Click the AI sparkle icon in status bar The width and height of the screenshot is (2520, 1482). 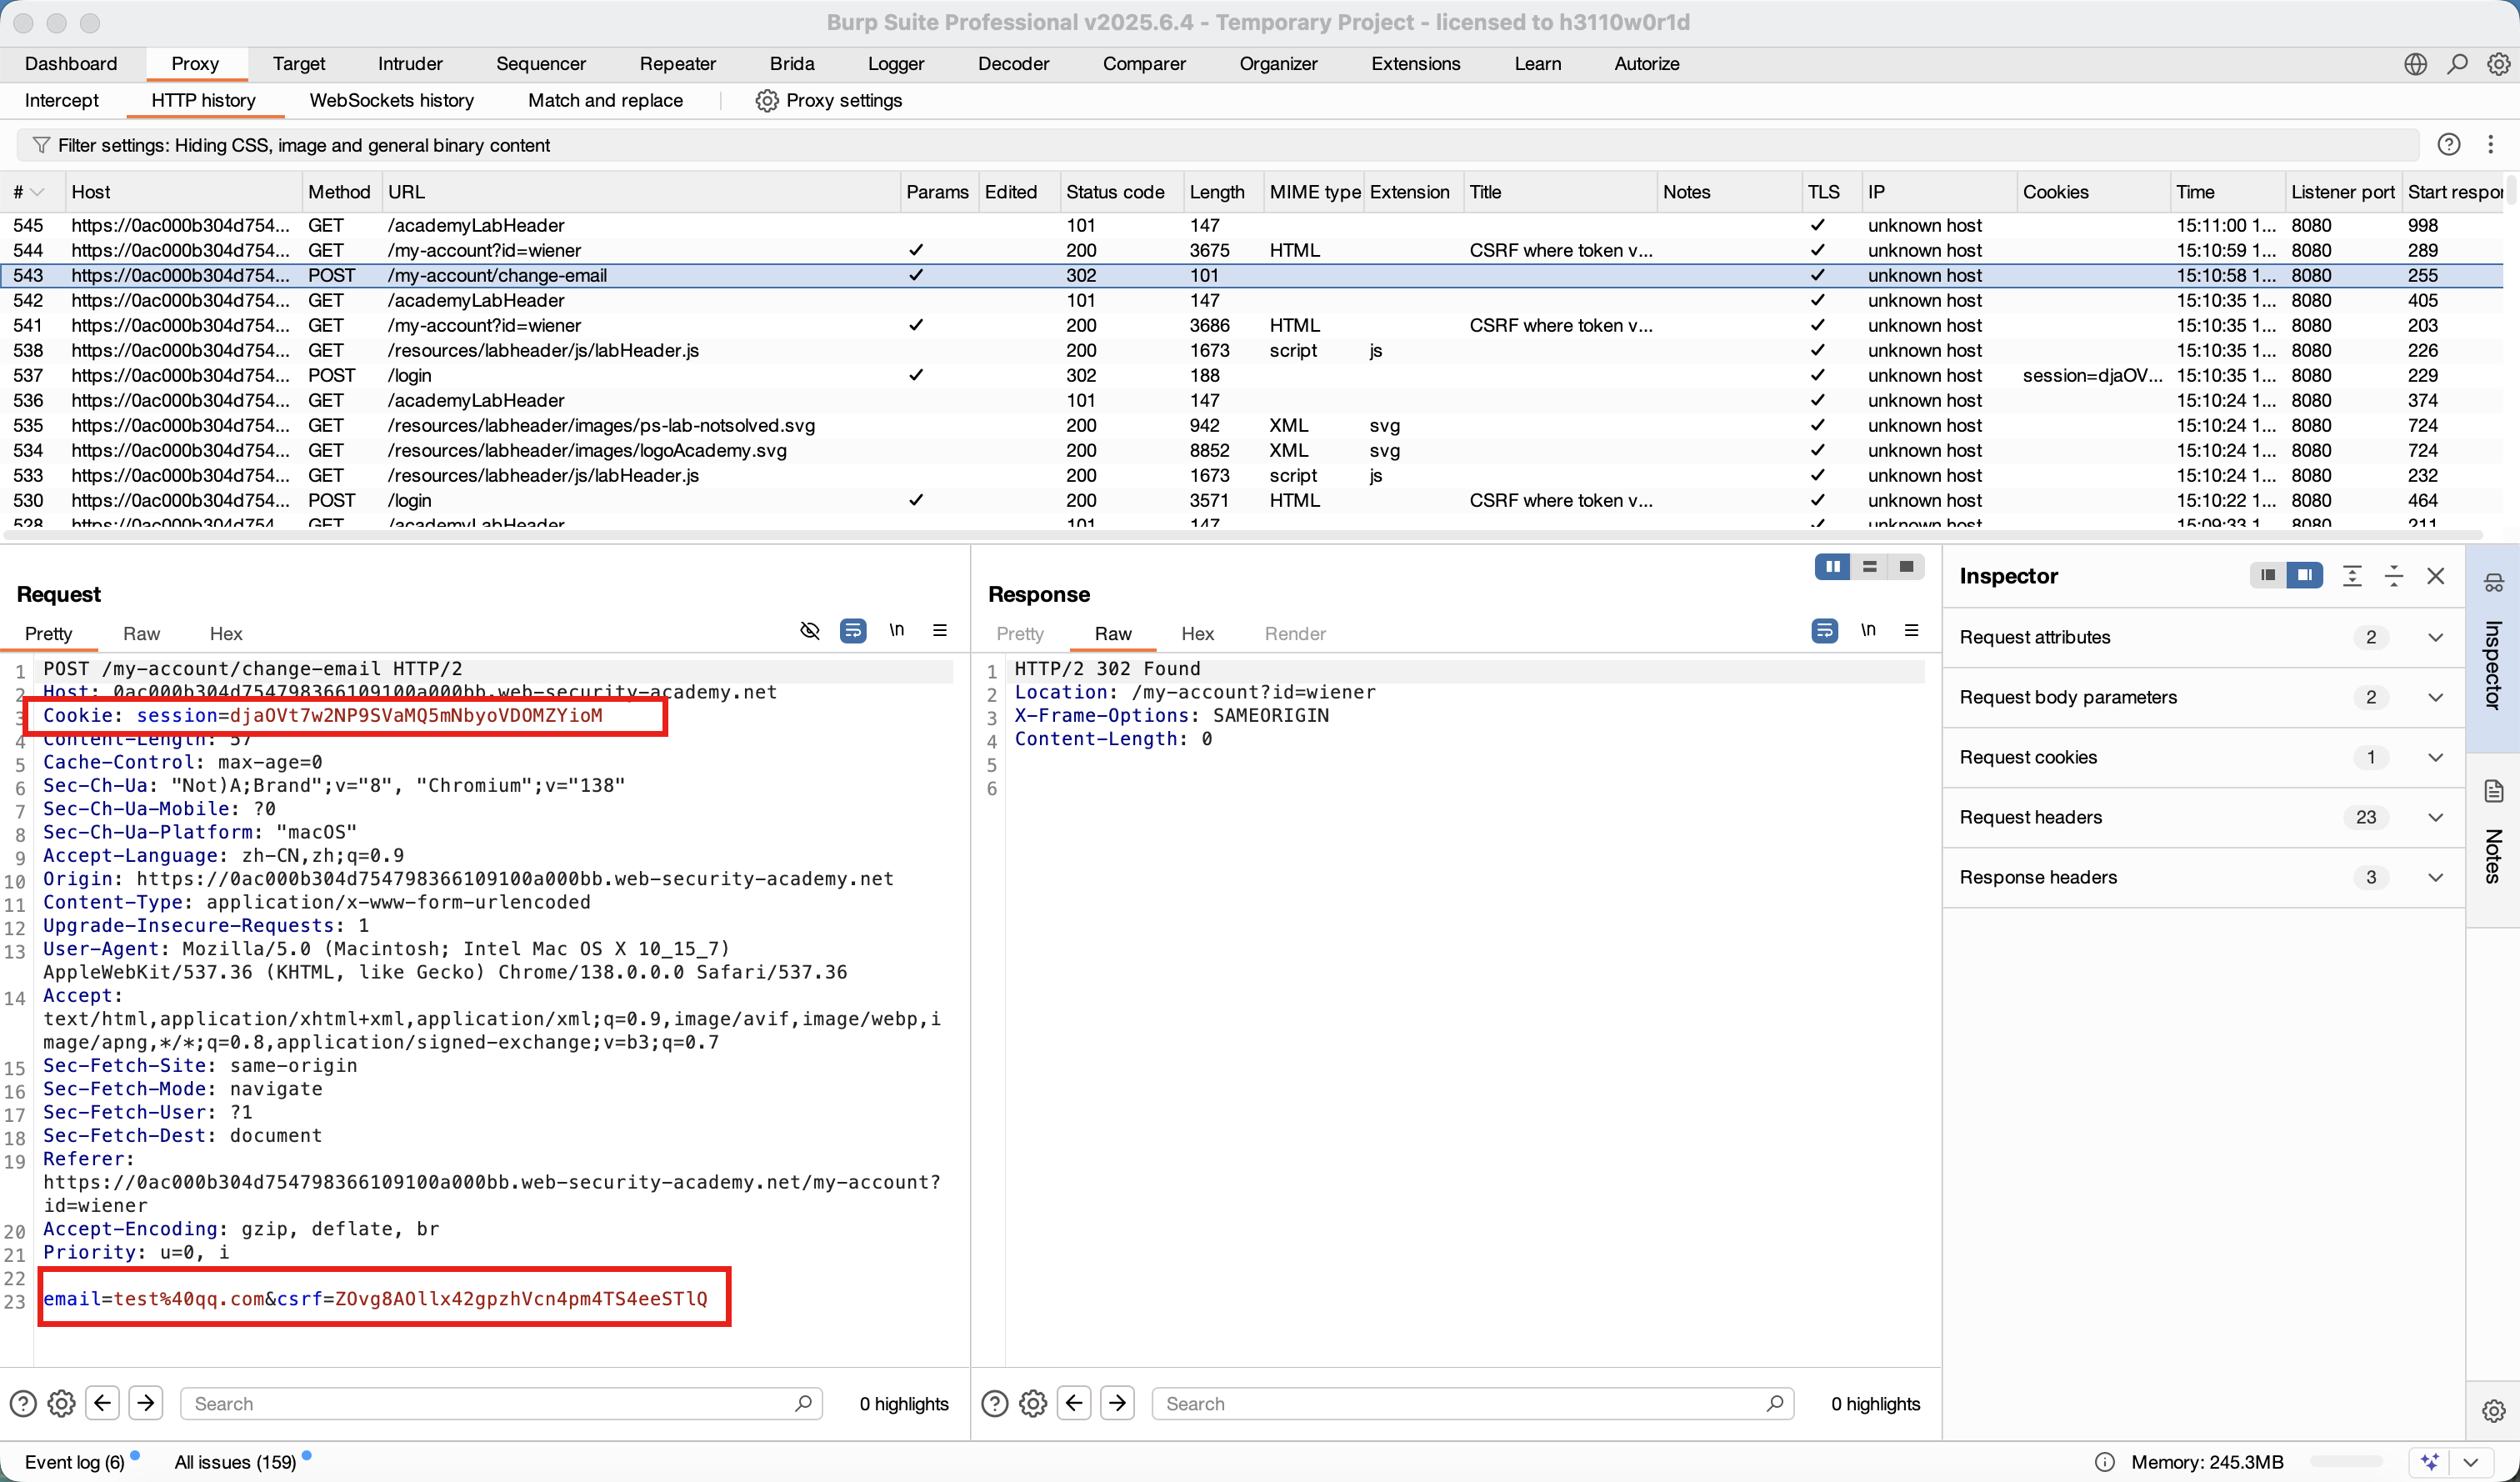pos(2430,1461)
